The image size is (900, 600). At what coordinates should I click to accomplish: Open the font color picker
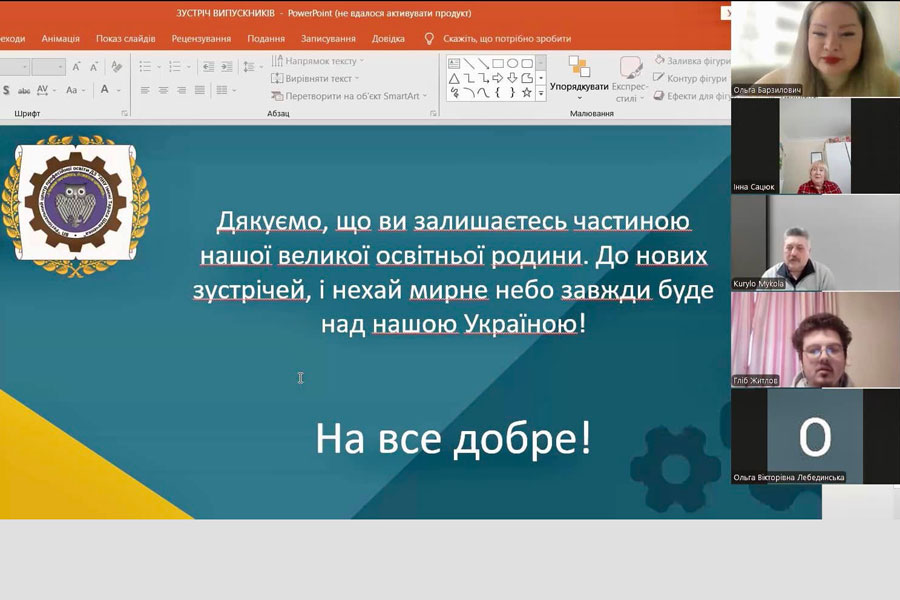pos(105,90)
